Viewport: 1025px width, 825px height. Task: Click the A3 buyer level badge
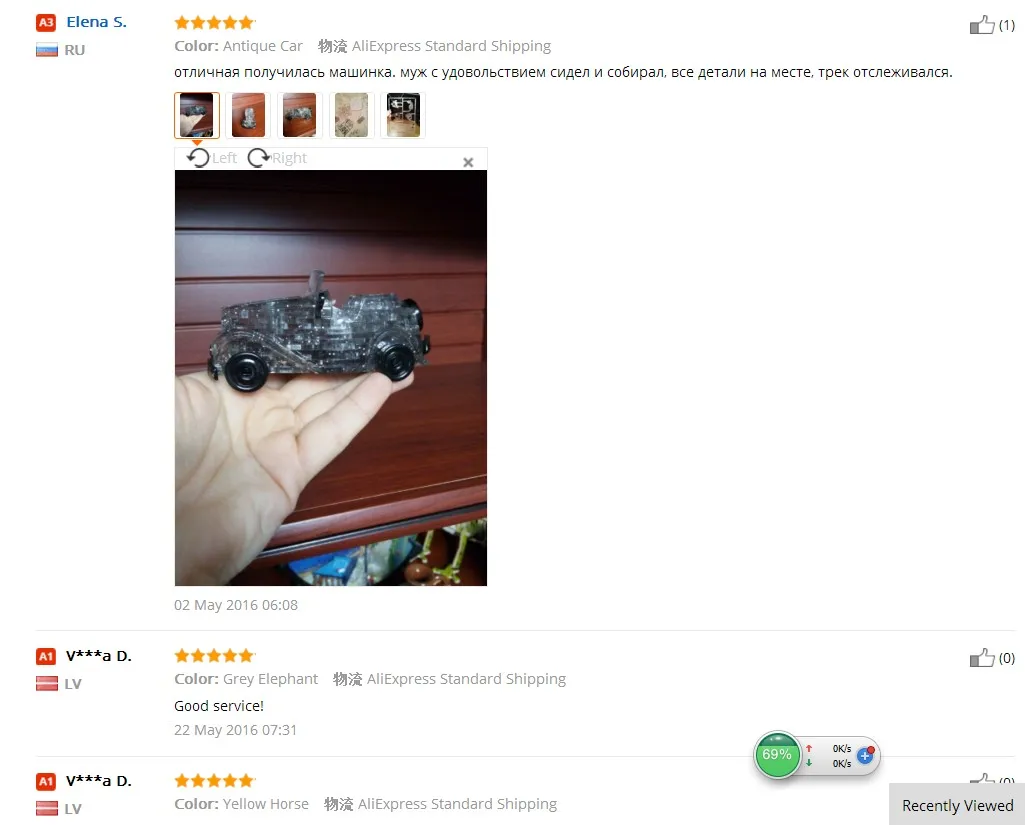point(46,23)
